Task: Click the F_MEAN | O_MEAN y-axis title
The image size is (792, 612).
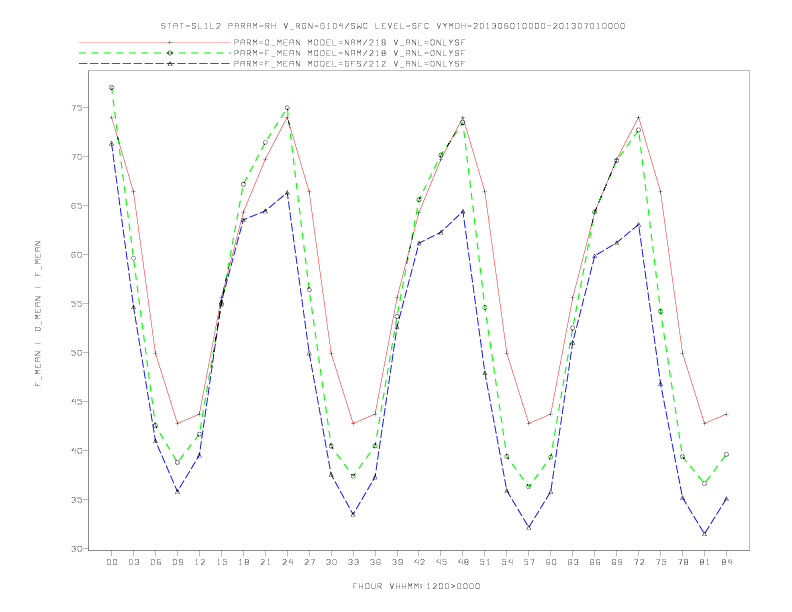Action: [x=38, y=314]
